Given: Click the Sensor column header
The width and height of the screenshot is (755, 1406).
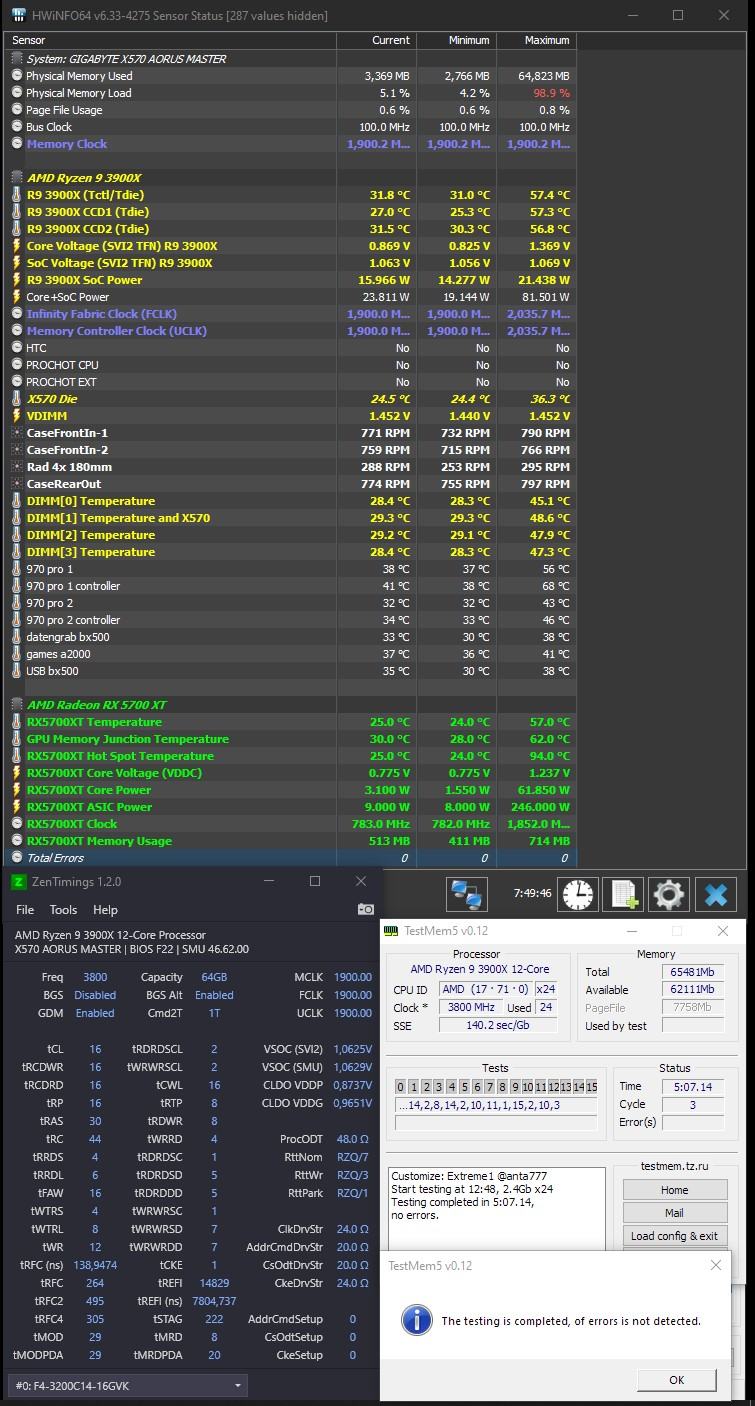Looking at the screenshot, I should tap(170, 40).
